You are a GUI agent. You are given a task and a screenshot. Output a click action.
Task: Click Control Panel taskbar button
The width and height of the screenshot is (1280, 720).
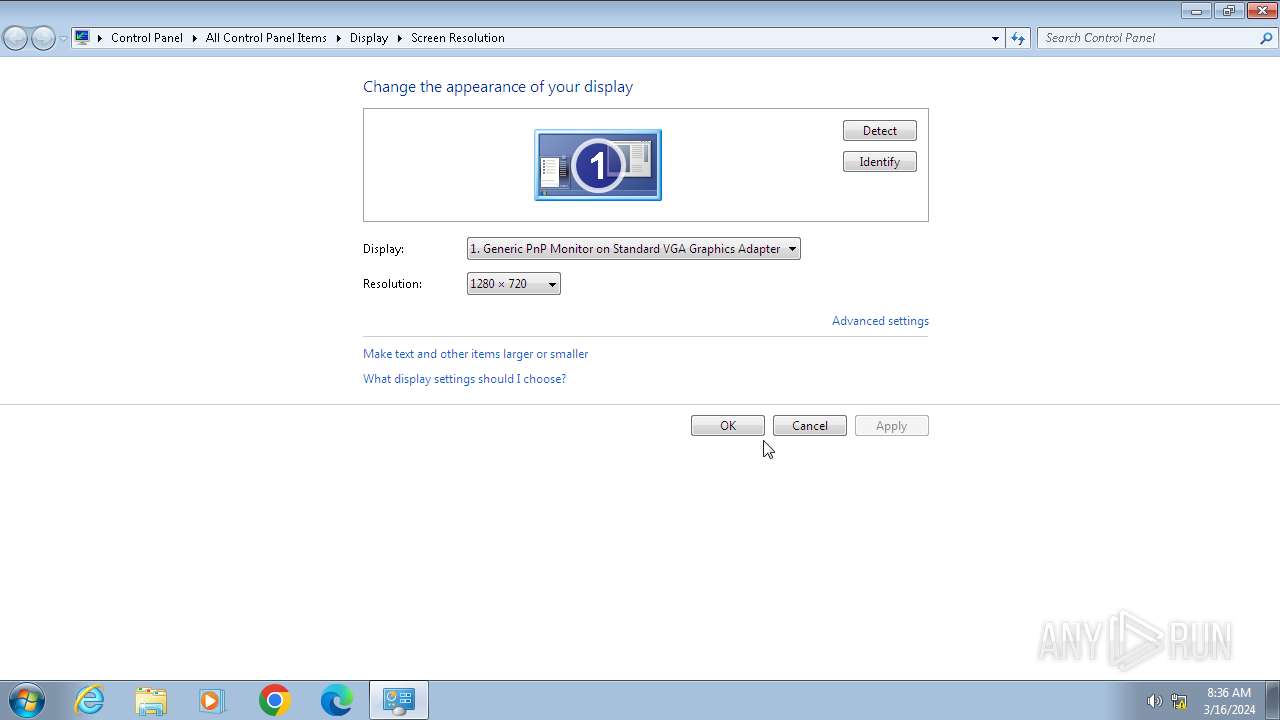pyautogui.click(x=399, y=700)
